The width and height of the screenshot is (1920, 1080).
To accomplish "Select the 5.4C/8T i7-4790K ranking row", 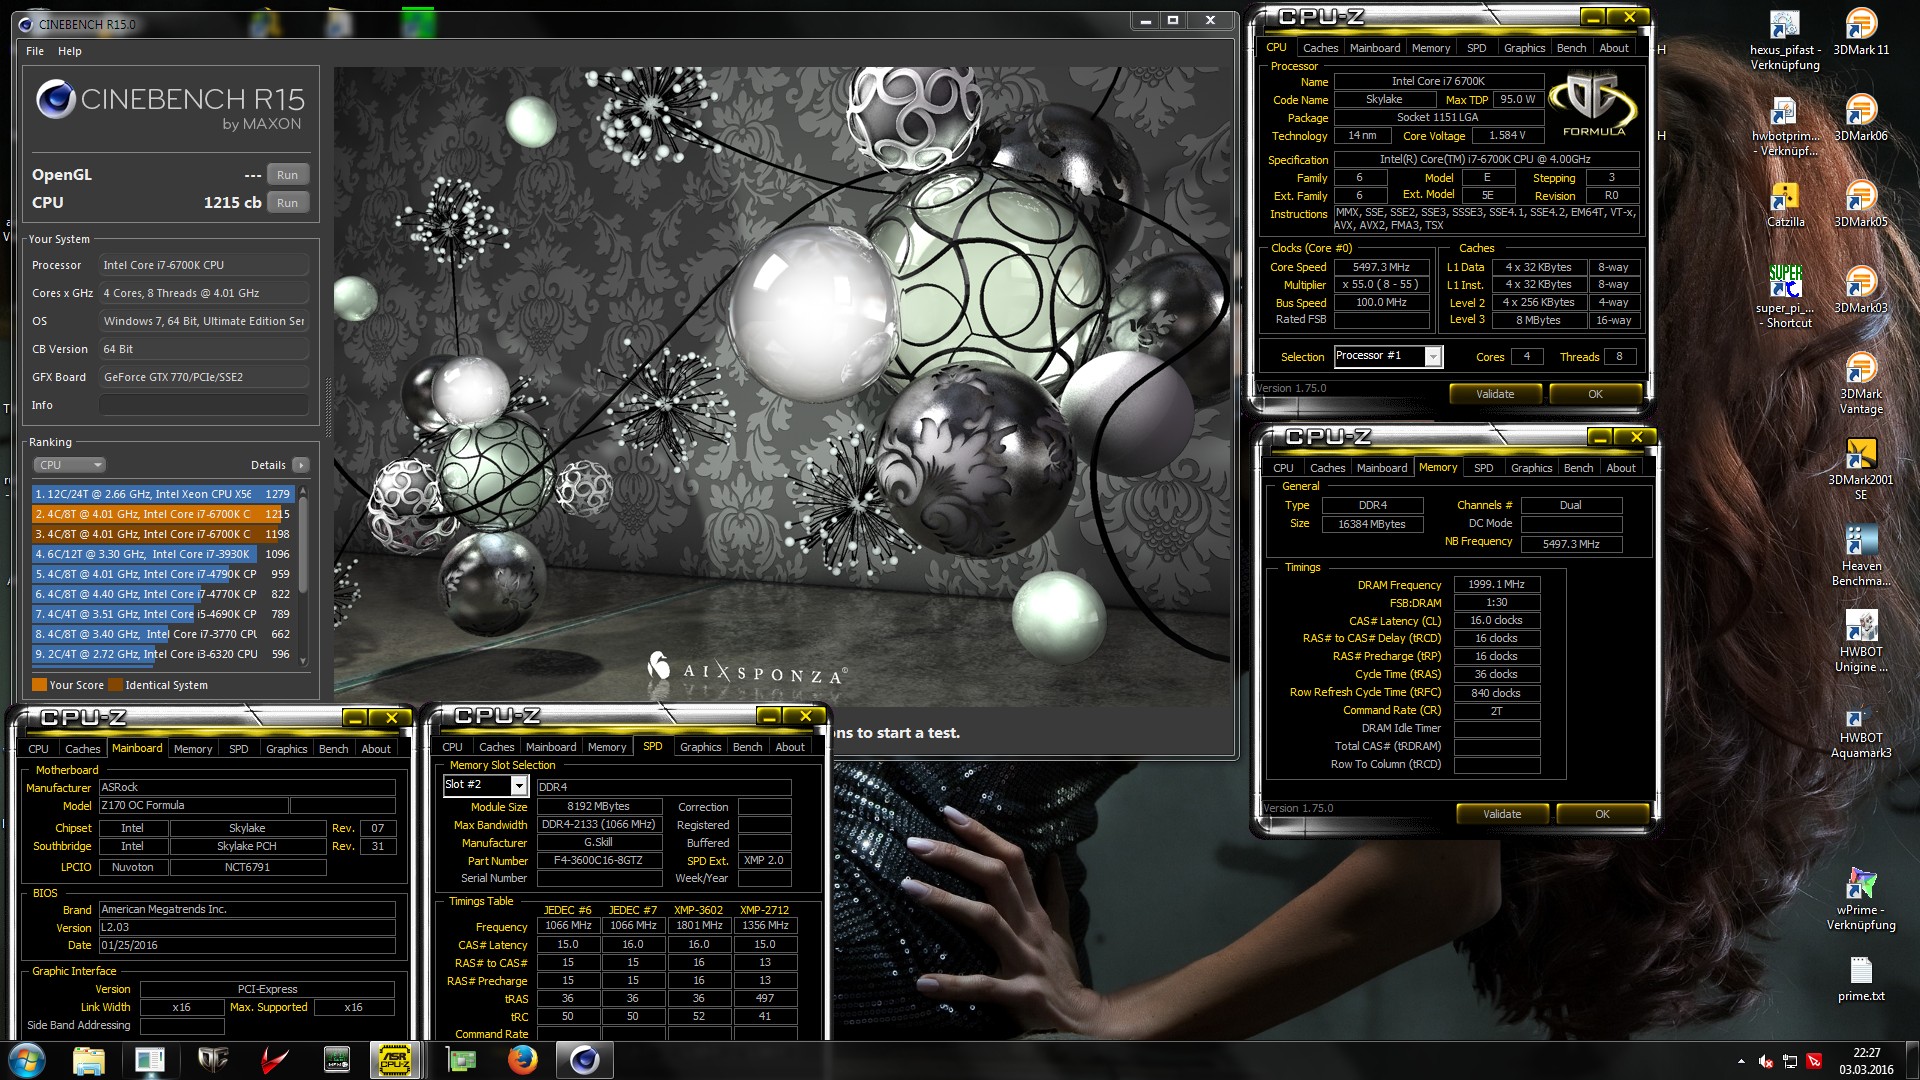I will pyautogui.click(x=162, y=574).
